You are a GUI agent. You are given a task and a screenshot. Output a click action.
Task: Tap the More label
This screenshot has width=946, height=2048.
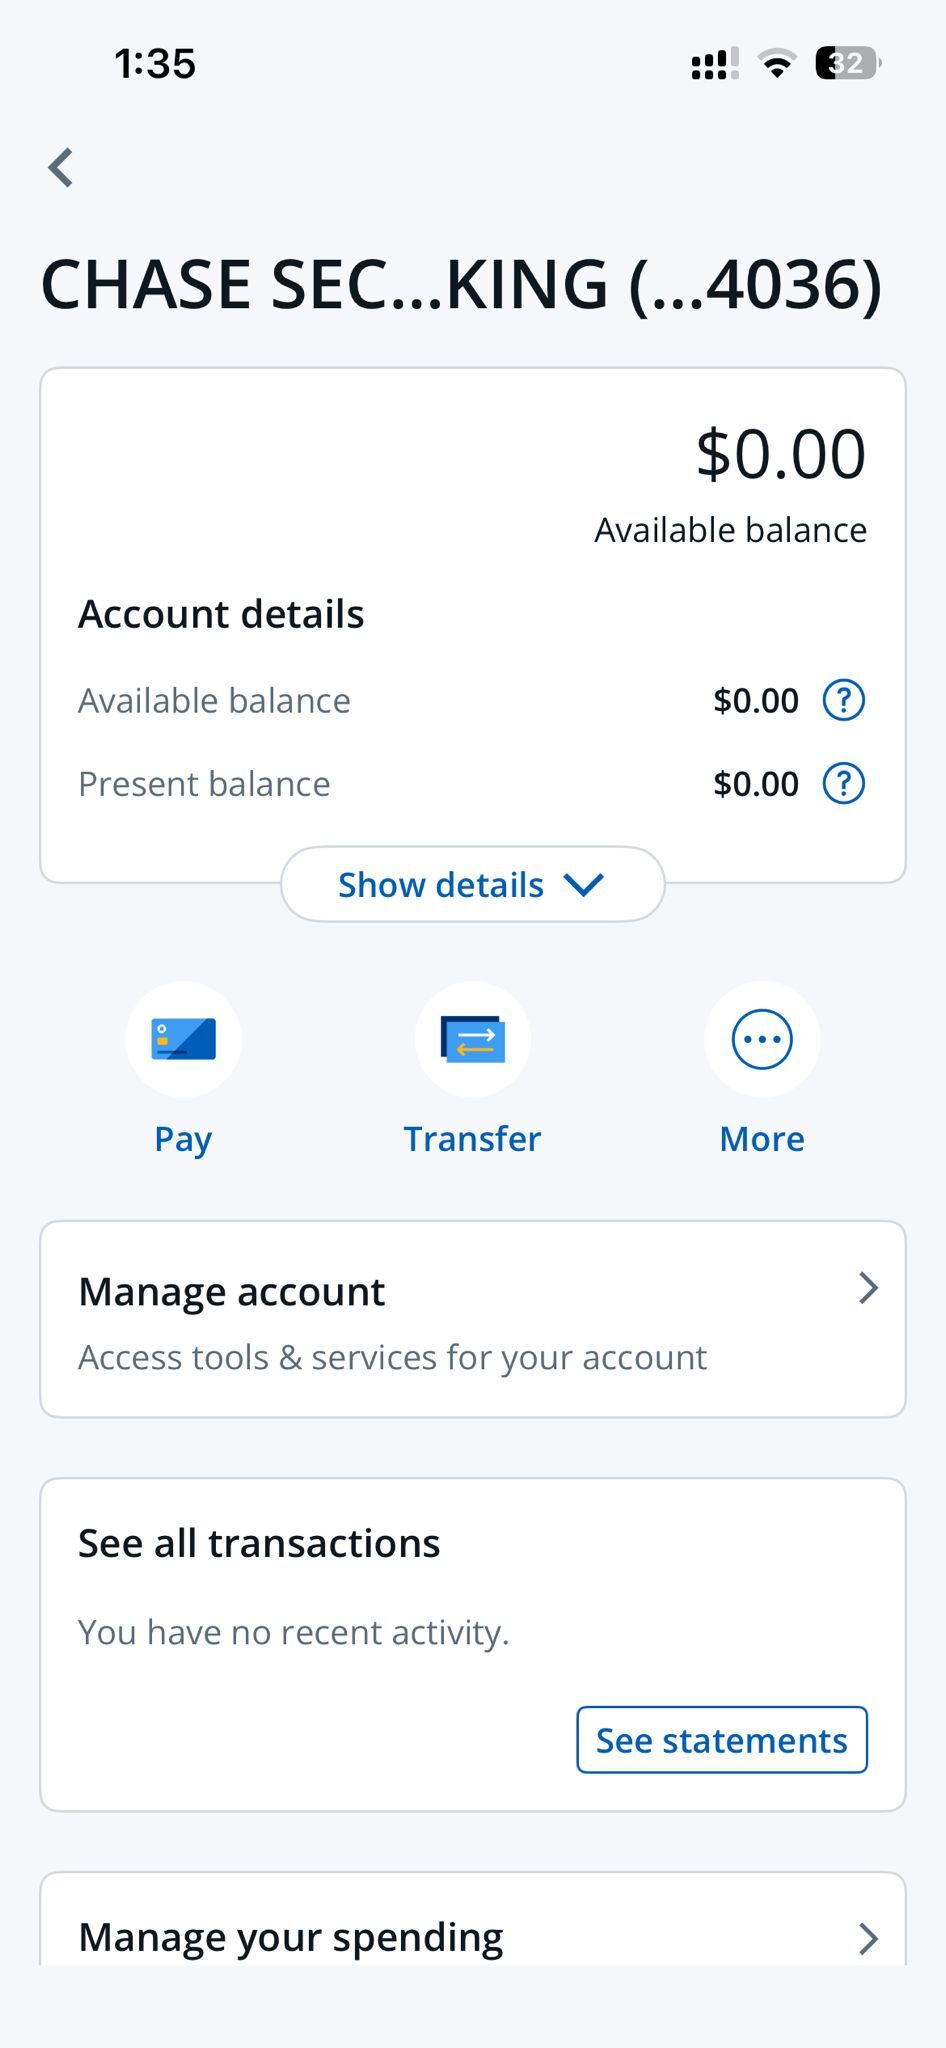762,1139
